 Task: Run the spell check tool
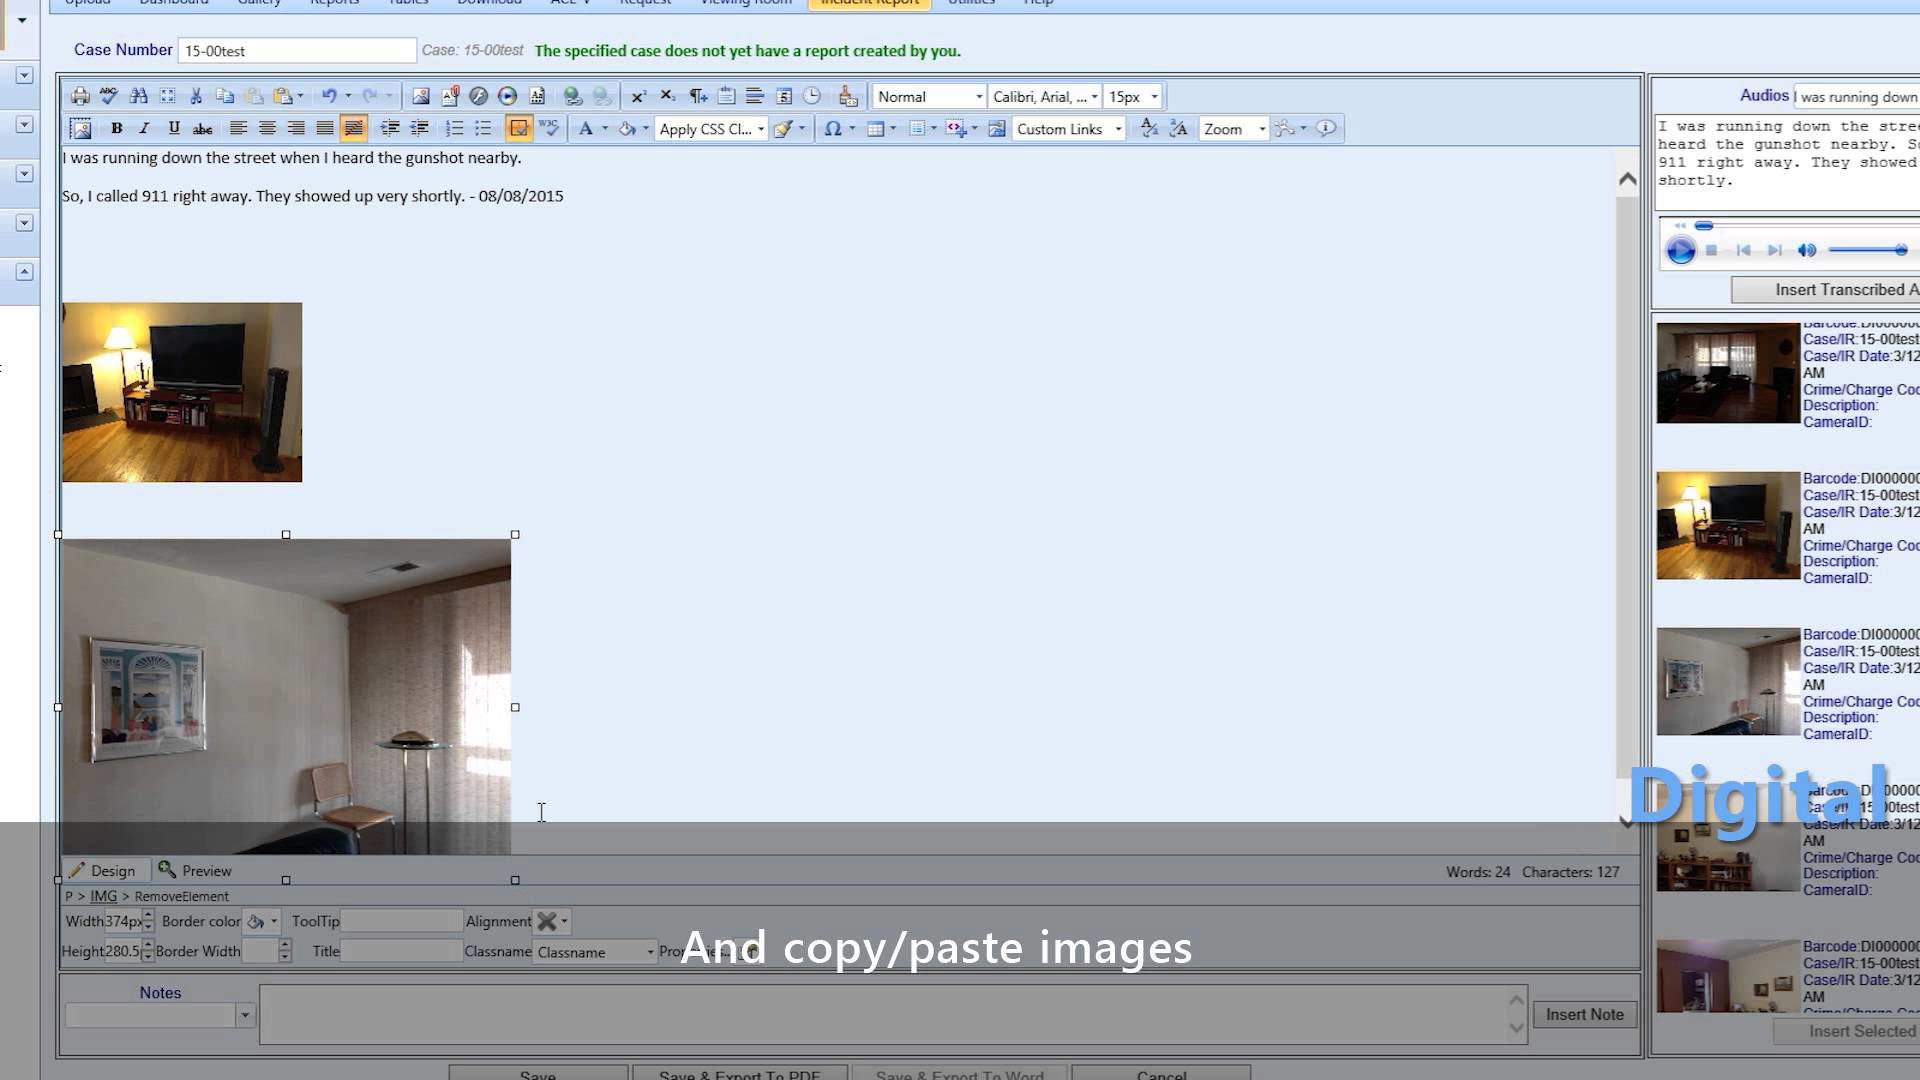pyautogui.click(x=109, y=95)
